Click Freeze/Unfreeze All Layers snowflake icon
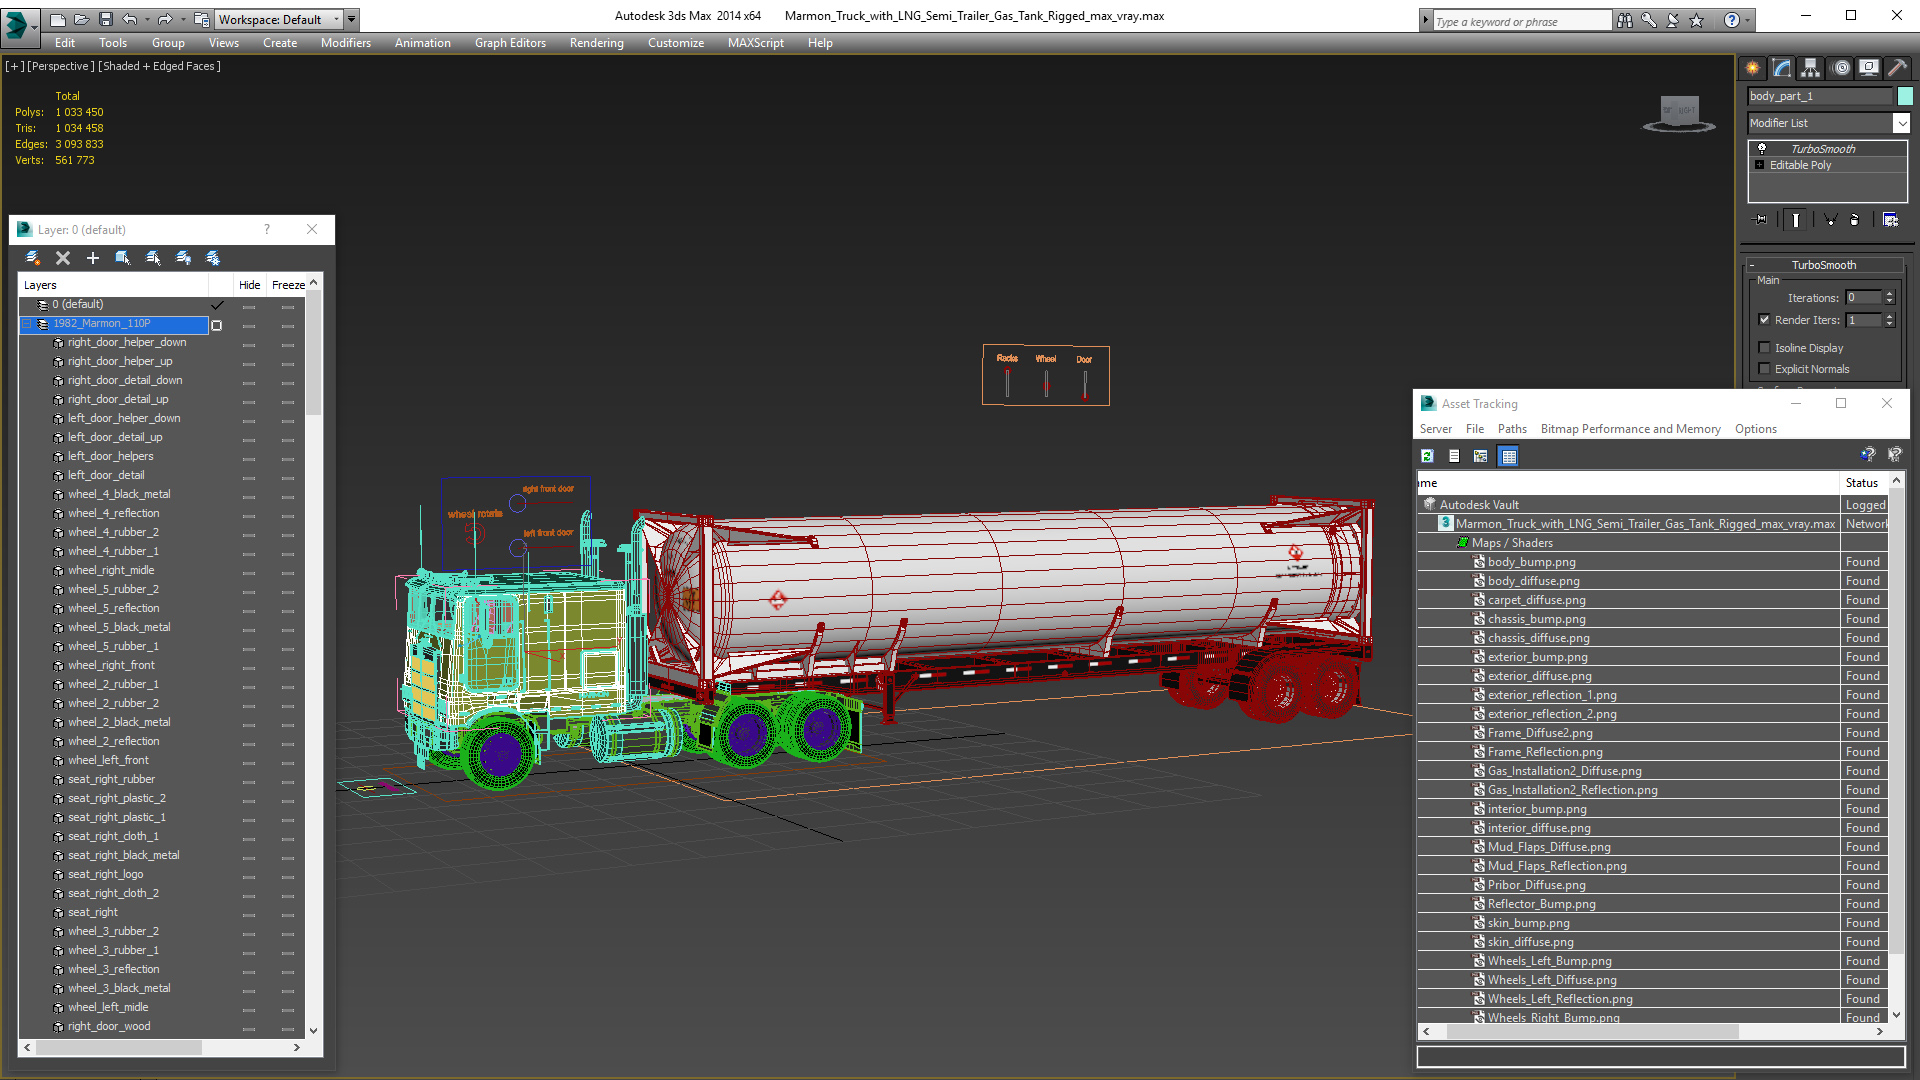Image resolution: width=1920 pixels, height=1080 pixels. [x=213, y=258]
